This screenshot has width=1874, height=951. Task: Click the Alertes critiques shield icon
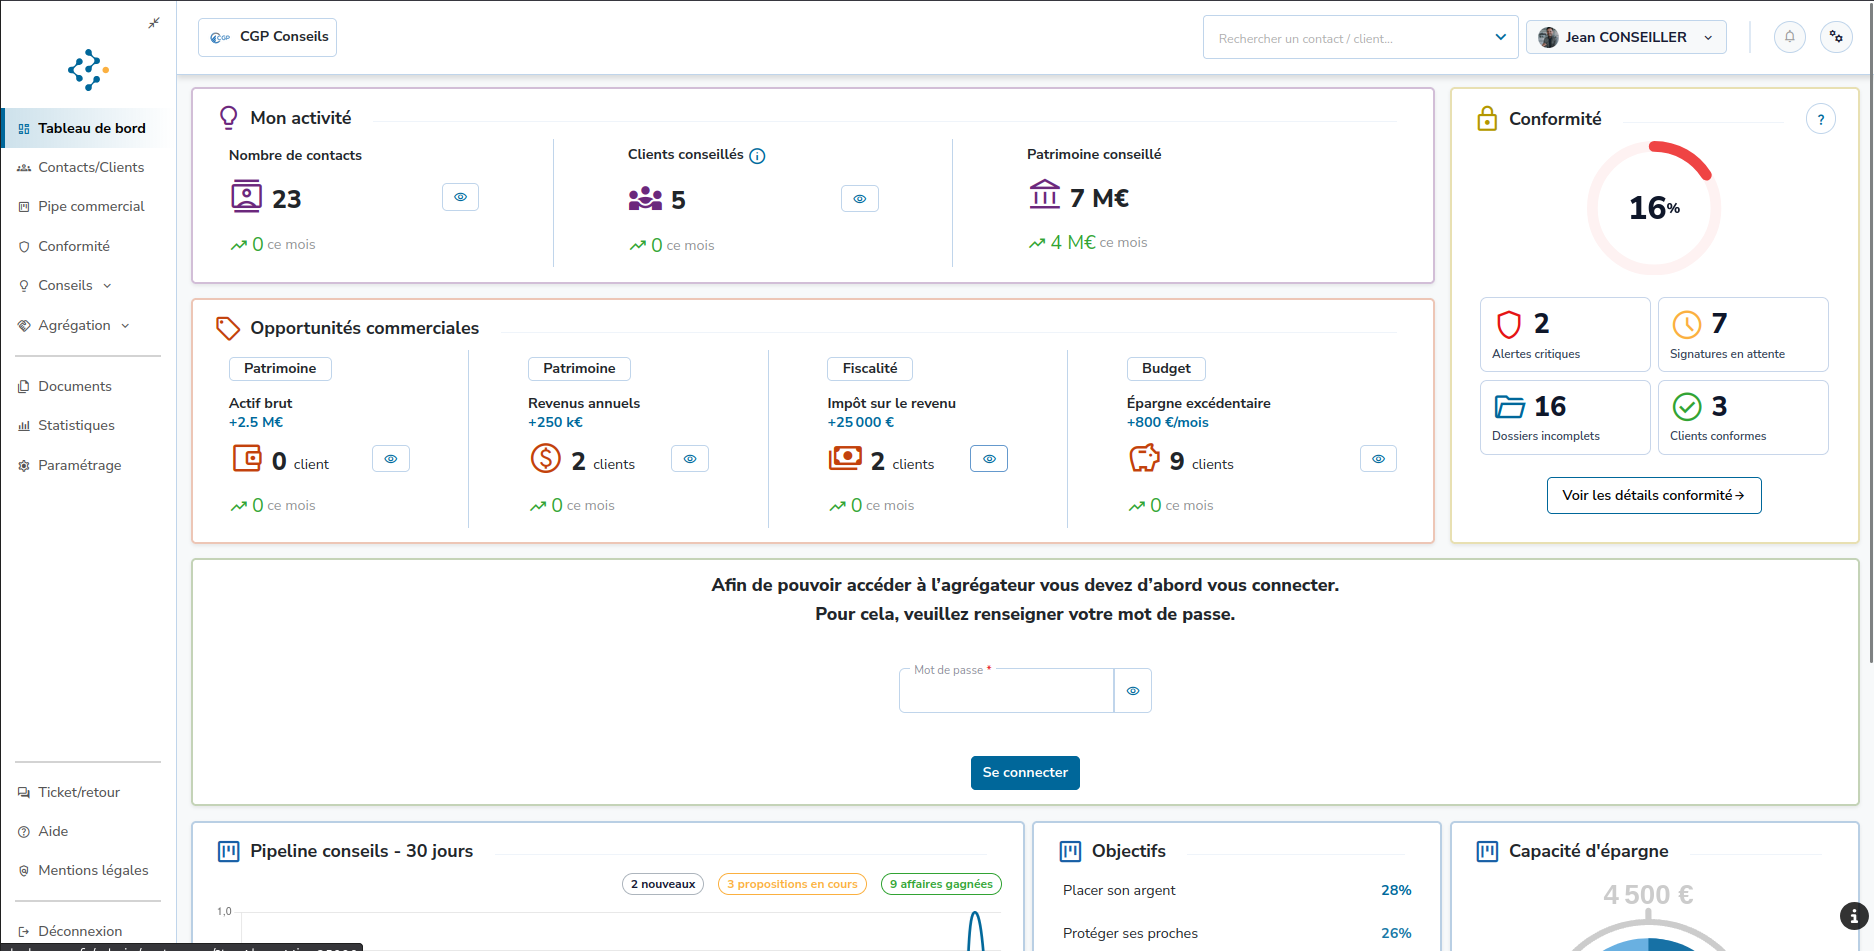tap(1509, 324)
